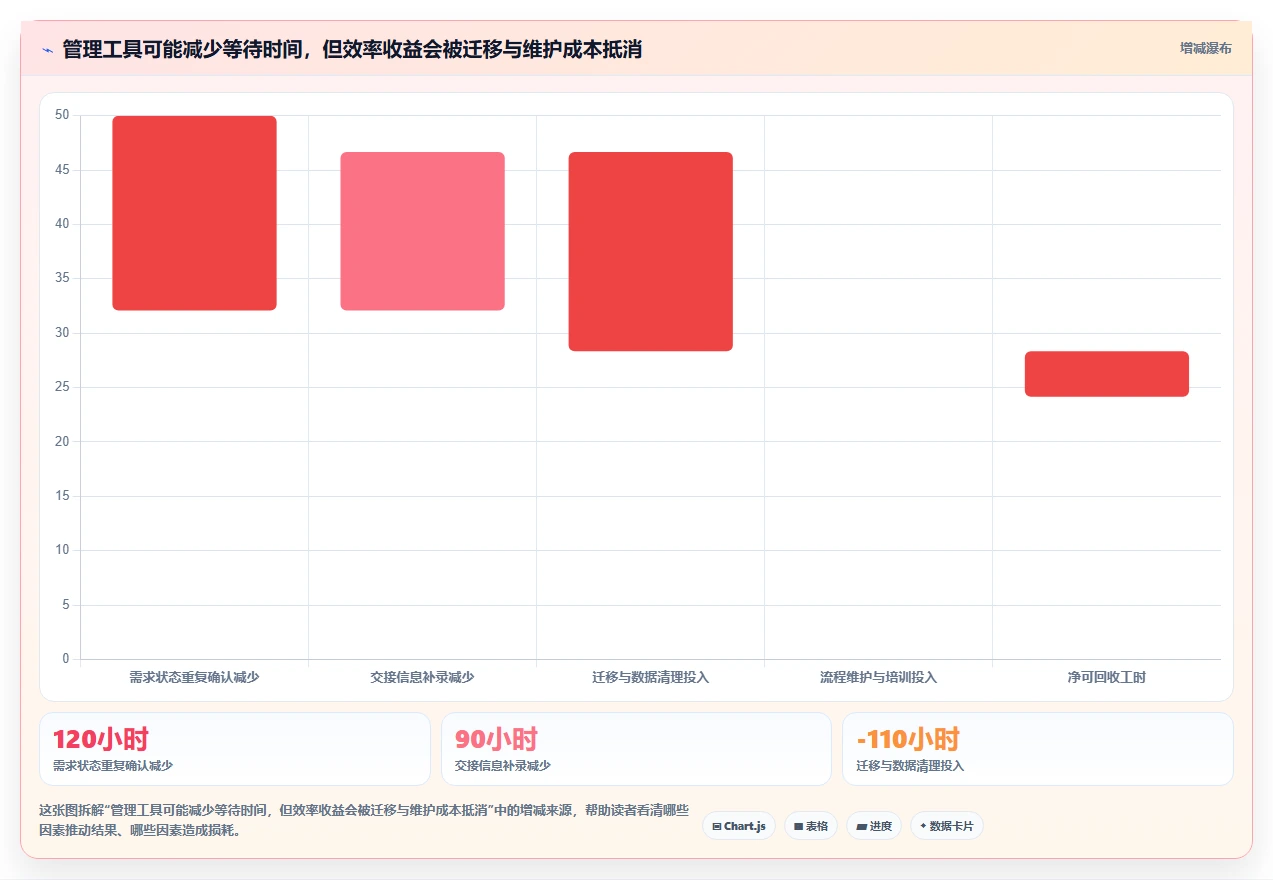The height and width of the screenshot is (880, 1273).
Task: Click the chart title about 管理工具可能减少等待时间
Action: pos(352,49)
